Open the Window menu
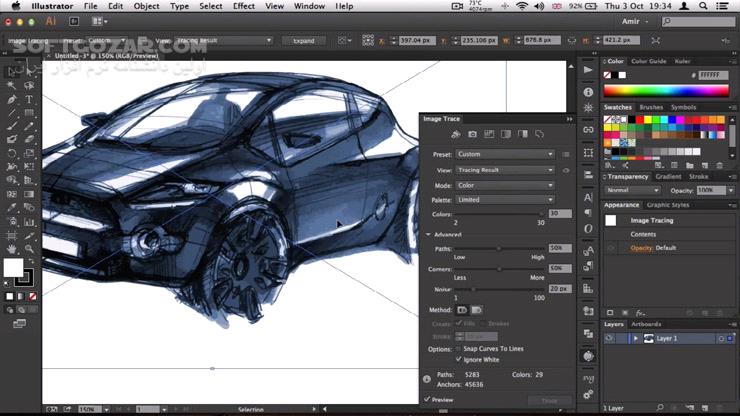This screenshot has height=416, width=740. click(309, 6)
